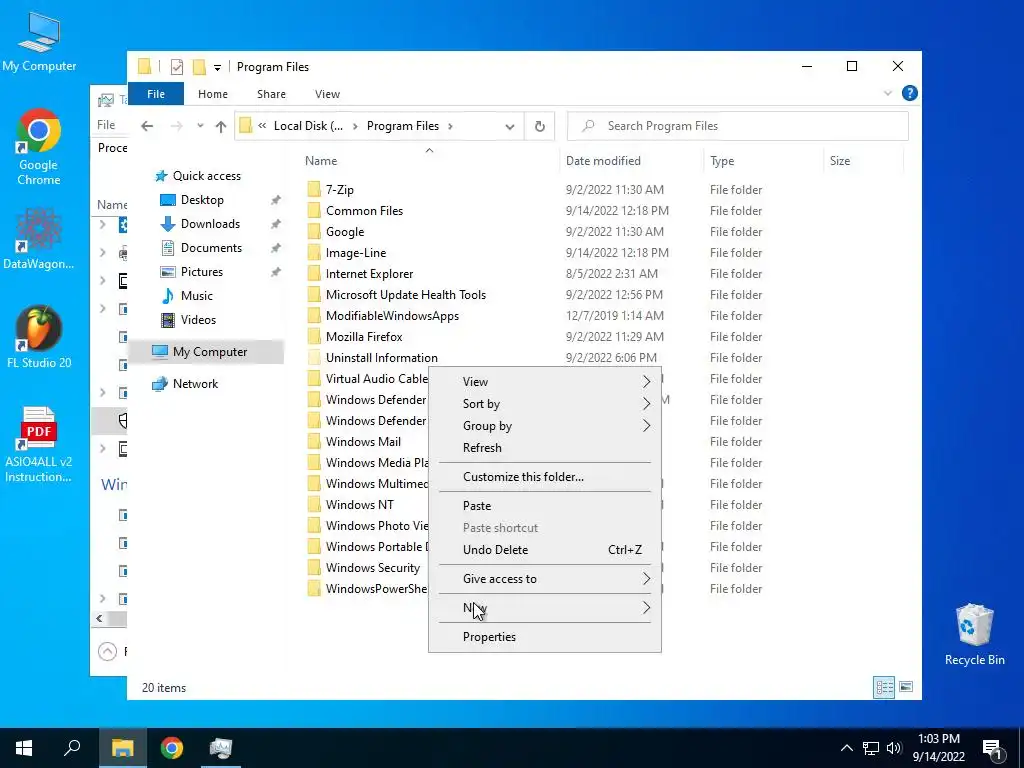Launch Google Chrome desktop shortcut
The width and height of the screenshot is (1024, 768).
39,146
